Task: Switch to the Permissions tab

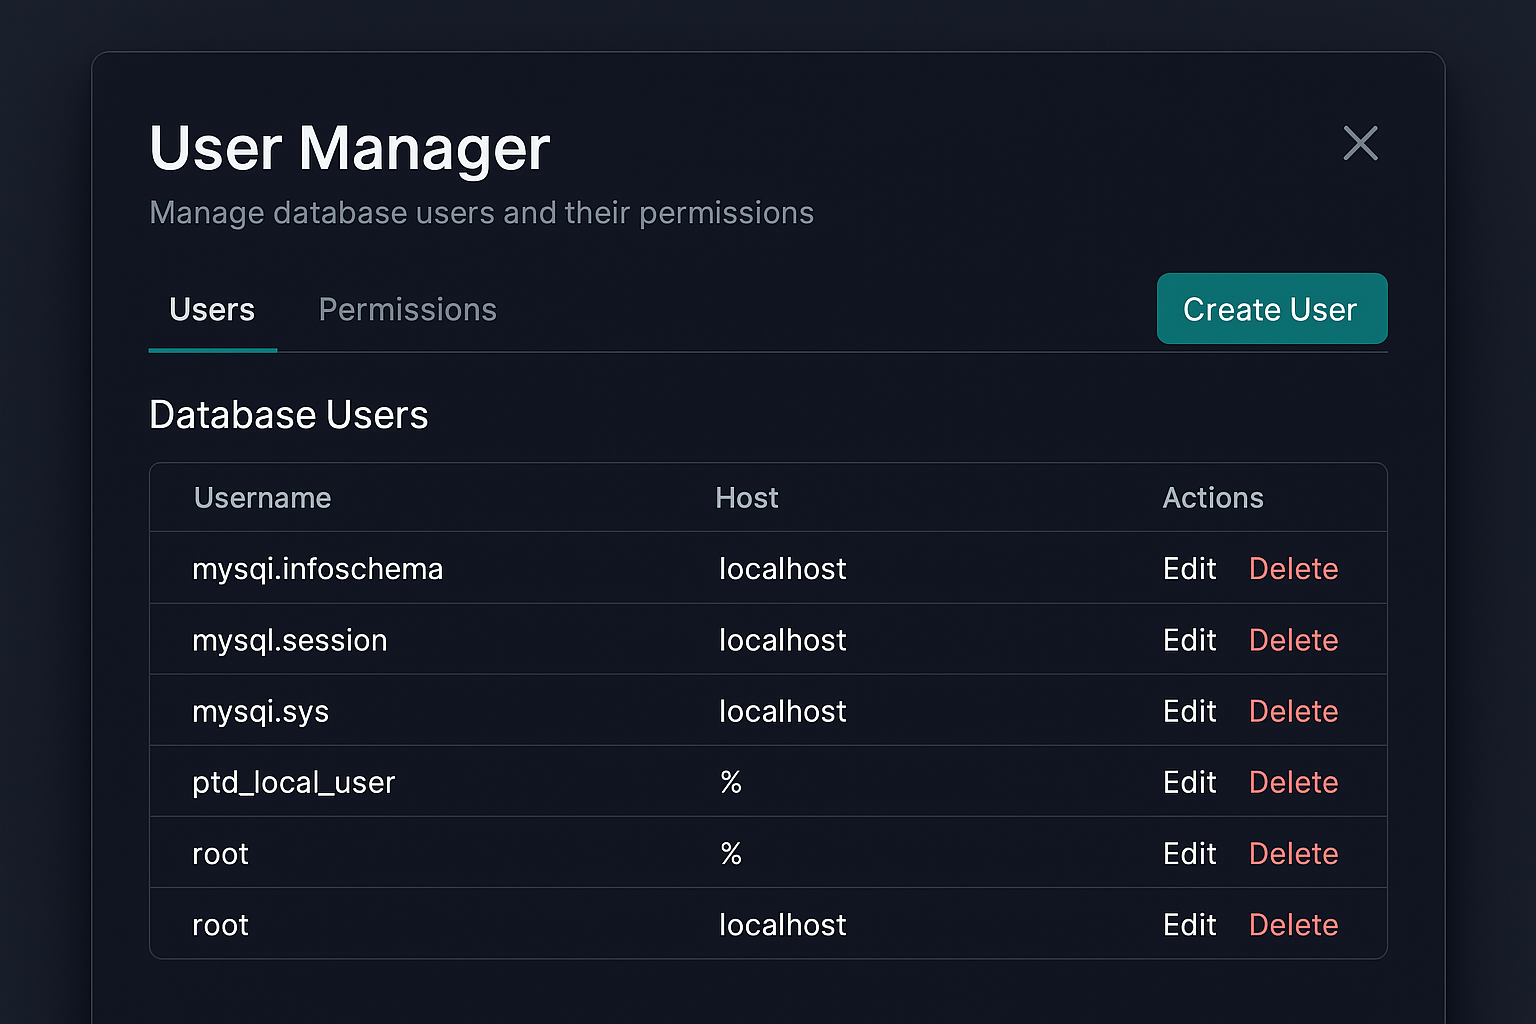Action: click(407, 309)
